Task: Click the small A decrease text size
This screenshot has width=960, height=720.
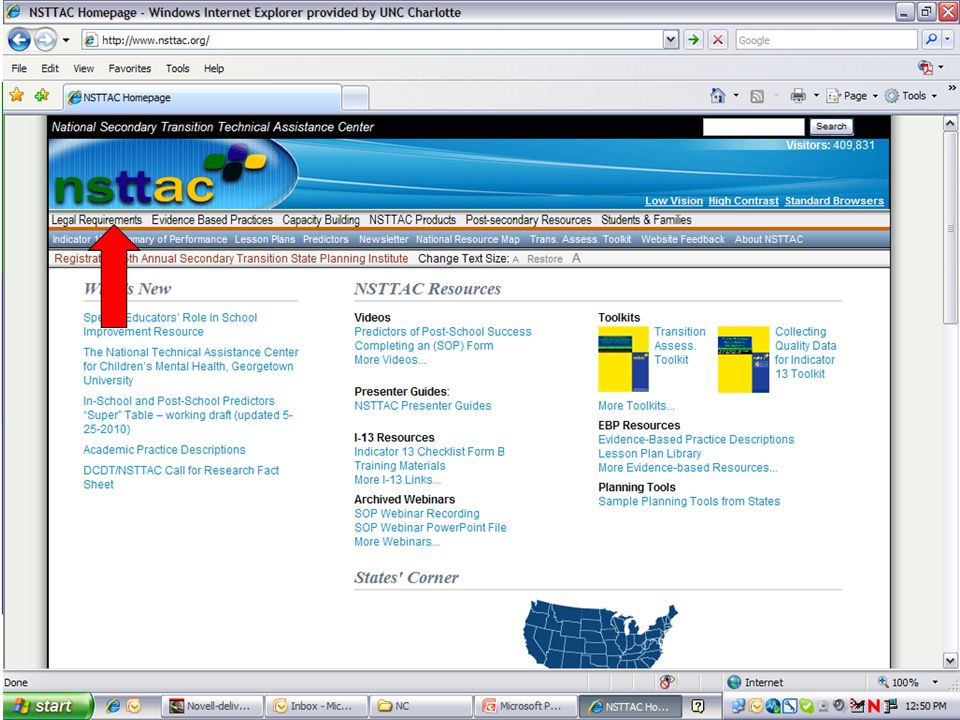Action: click(x=516, y=260)
